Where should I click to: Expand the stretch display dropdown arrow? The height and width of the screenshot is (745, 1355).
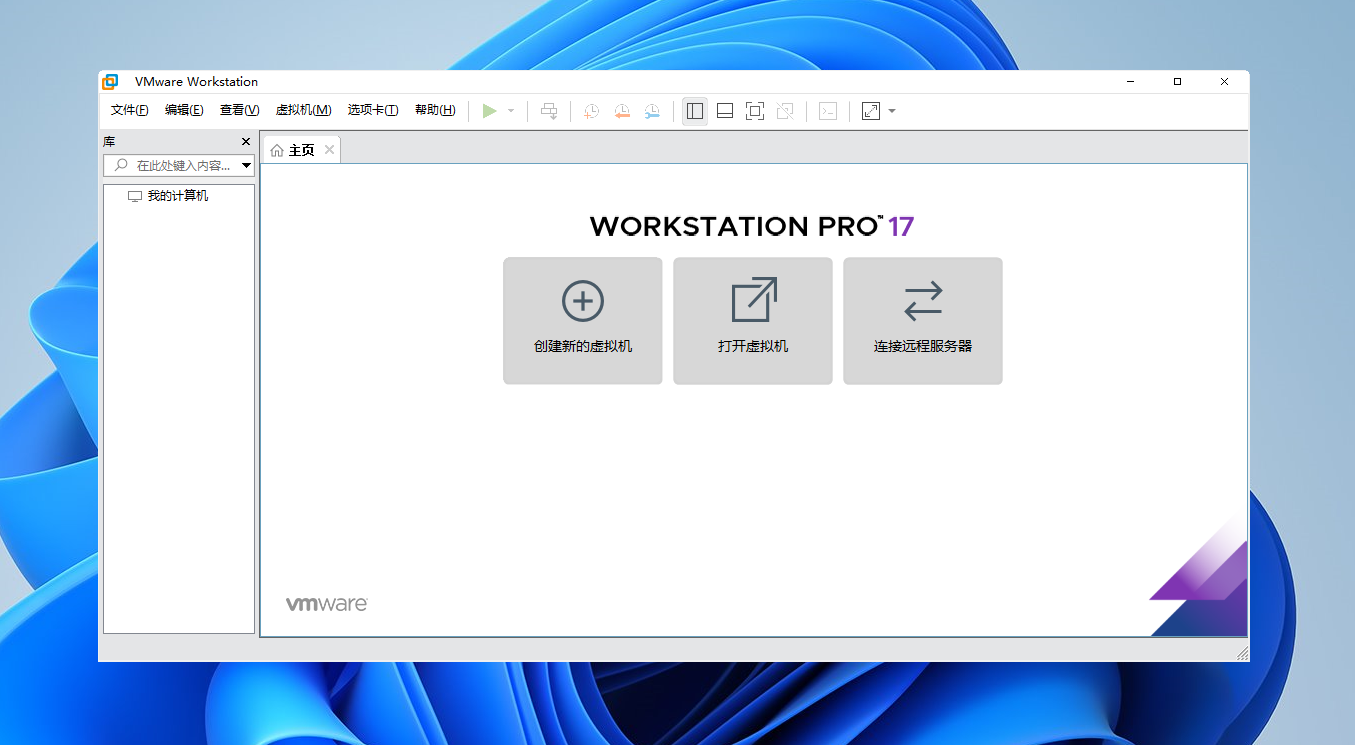click(892, 111)
